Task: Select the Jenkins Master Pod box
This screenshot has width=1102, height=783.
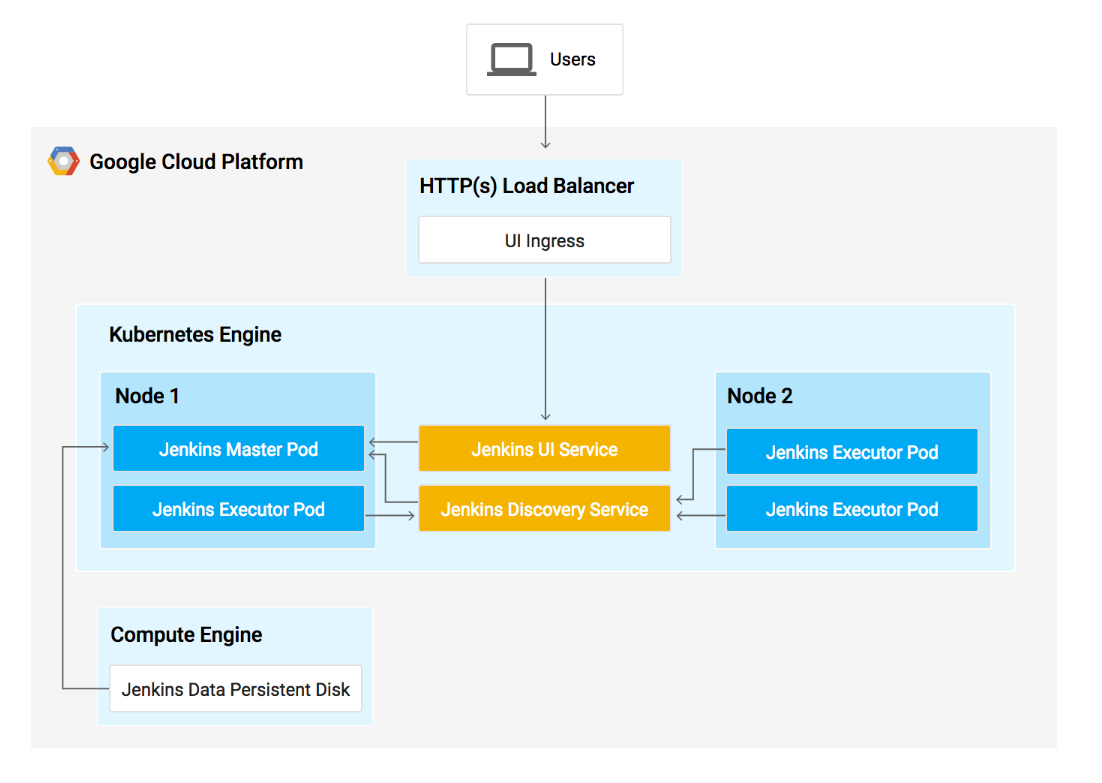Action: [x=239, y=448]
